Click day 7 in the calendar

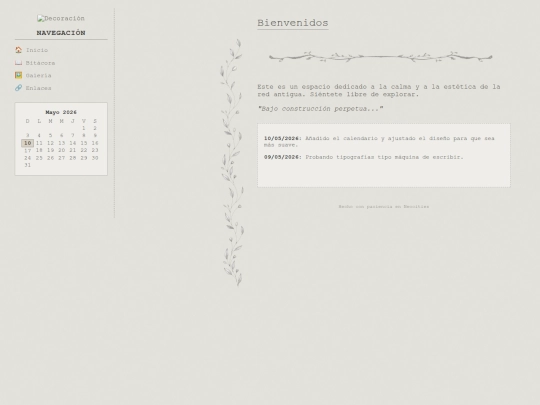[x=73, y=136]
